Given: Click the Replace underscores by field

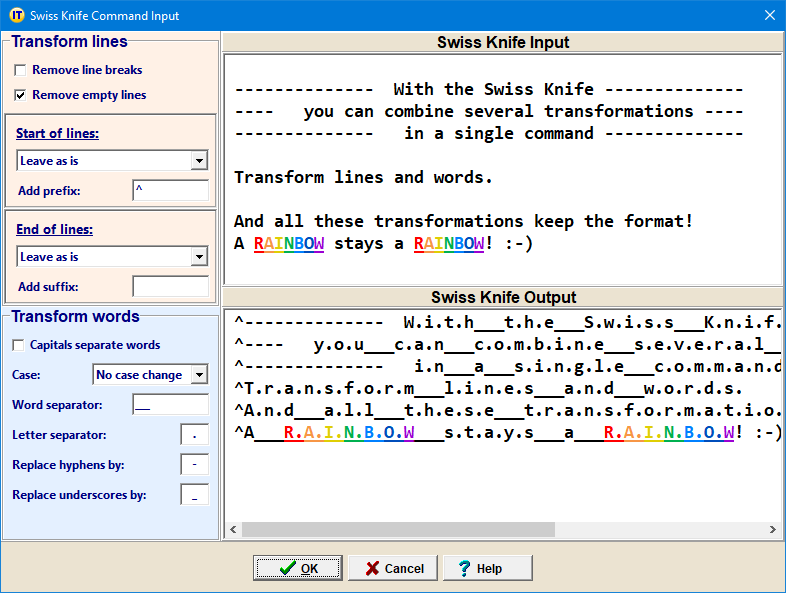Looking at the screenshot, I should [194, 495].
